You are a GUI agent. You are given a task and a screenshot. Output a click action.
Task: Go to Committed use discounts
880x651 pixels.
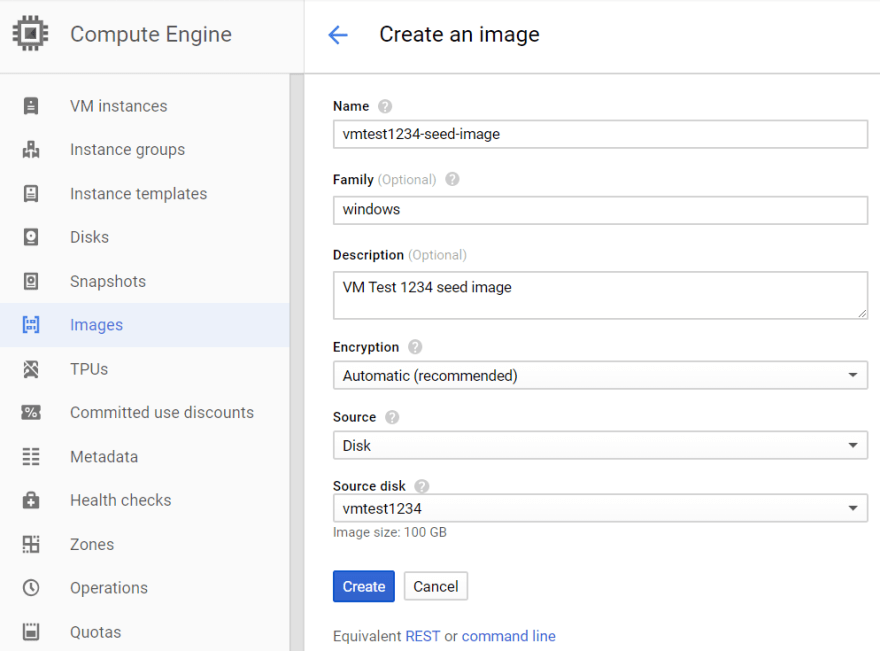click(x=145, y=412)
